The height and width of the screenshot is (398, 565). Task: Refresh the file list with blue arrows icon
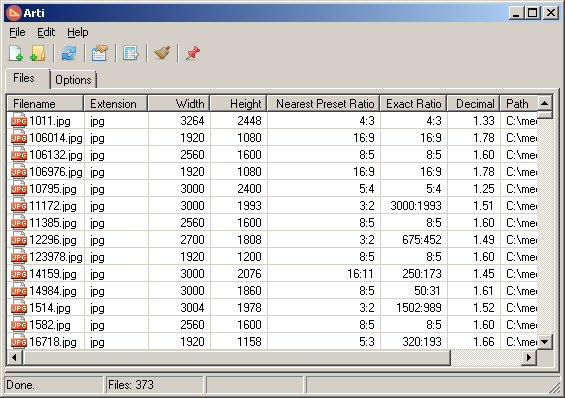click(x=68, y=53)
